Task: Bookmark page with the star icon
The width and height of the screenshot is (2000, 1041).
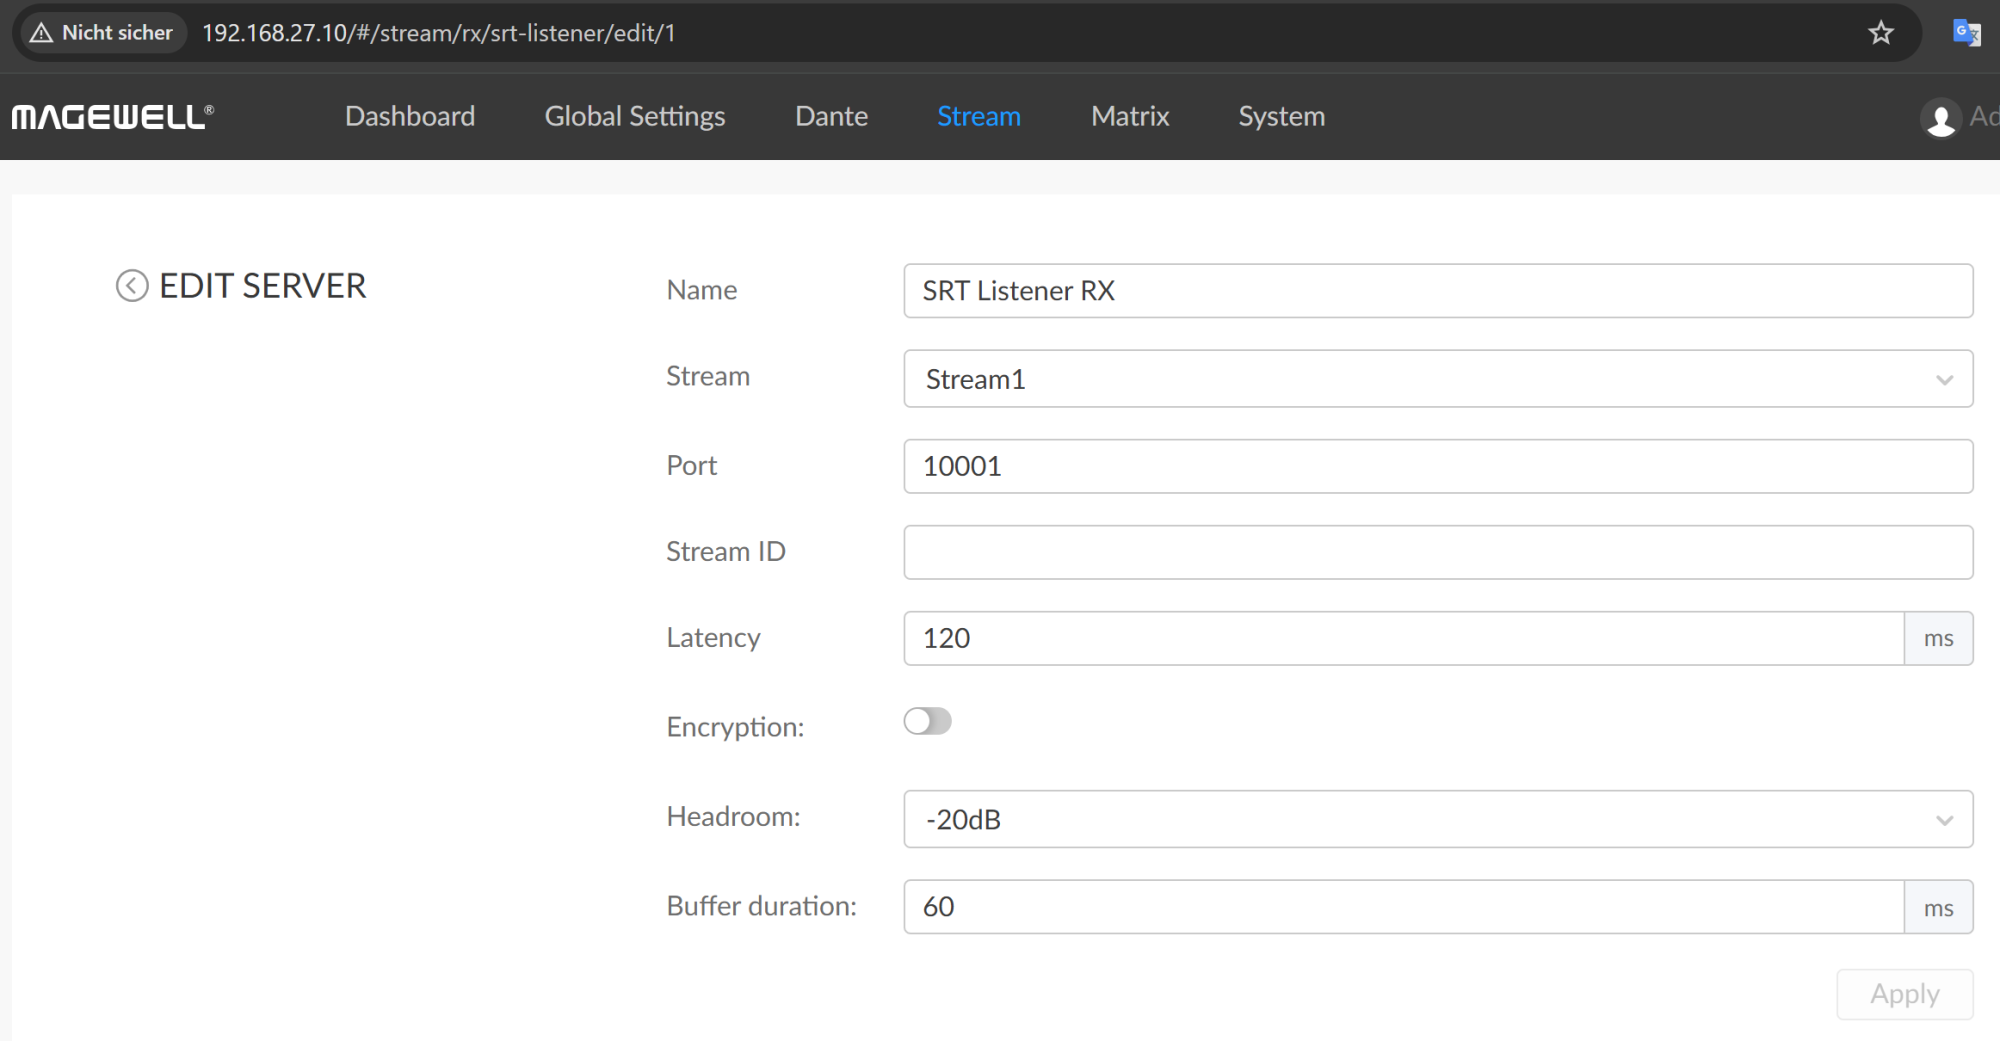Action: [1881, 33]
